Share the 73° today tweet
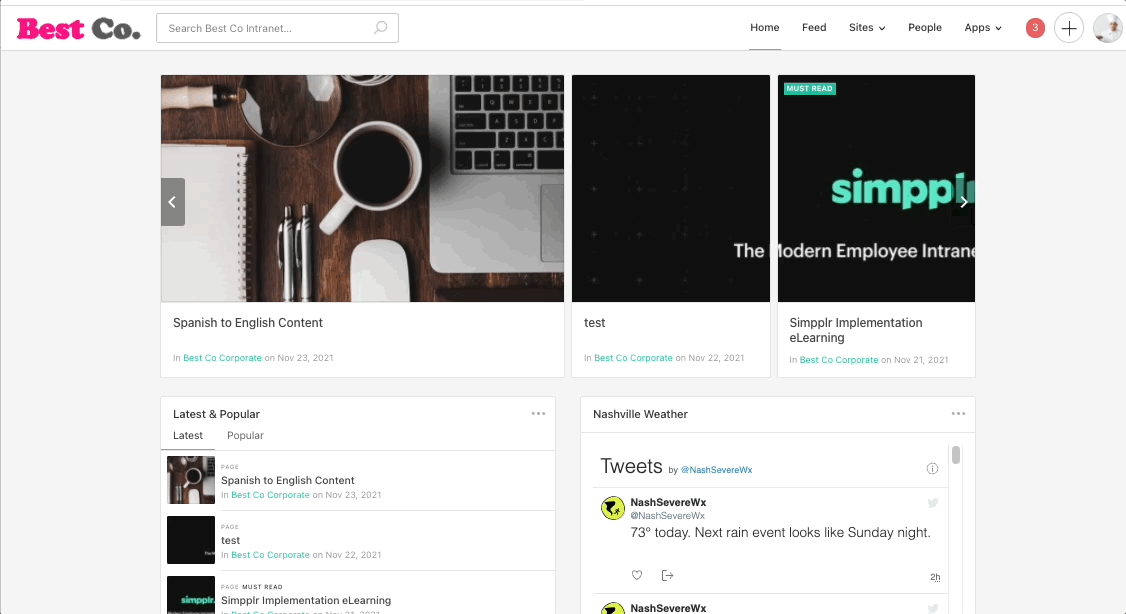Screen dimensions: 1126x614 (x=667, y=575)
